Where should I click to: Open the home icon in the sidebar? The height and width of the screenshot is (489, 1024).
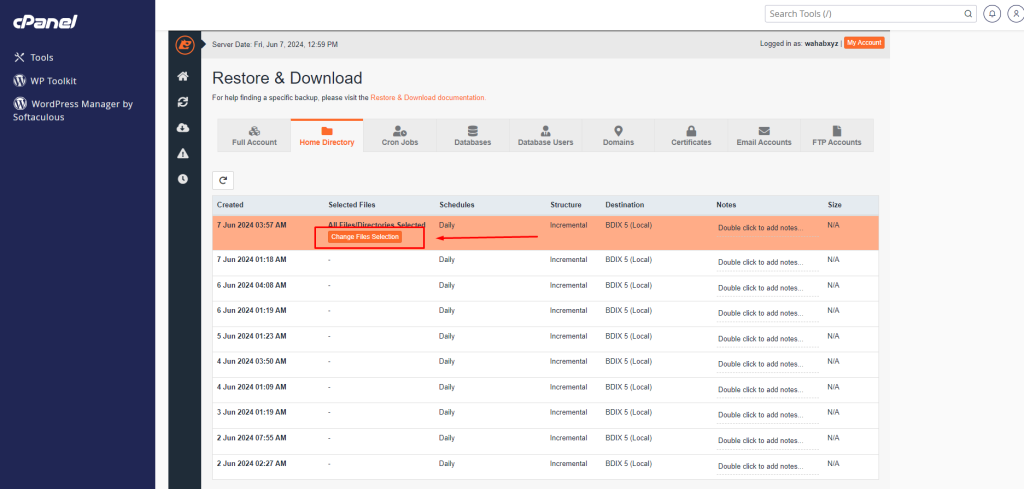183,76
